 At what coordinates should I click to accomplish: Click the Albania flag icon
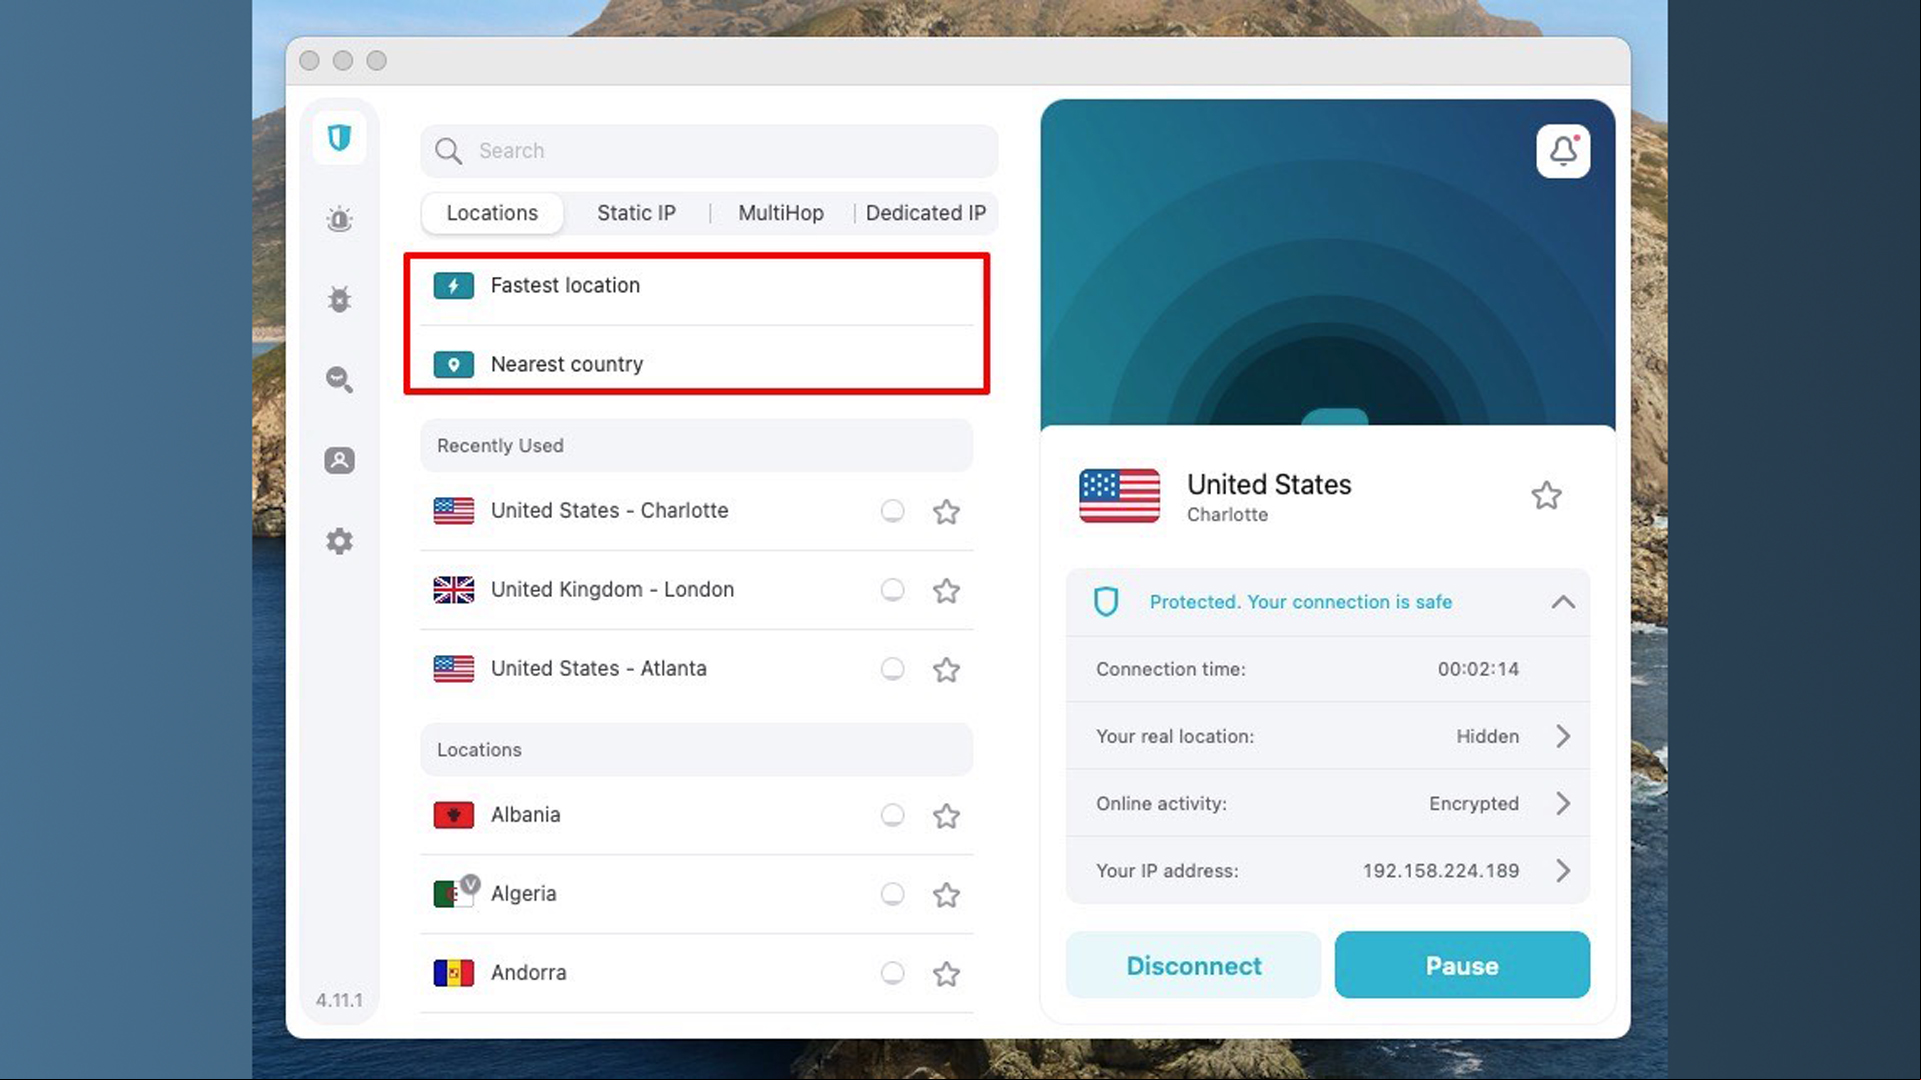(453, 815)
